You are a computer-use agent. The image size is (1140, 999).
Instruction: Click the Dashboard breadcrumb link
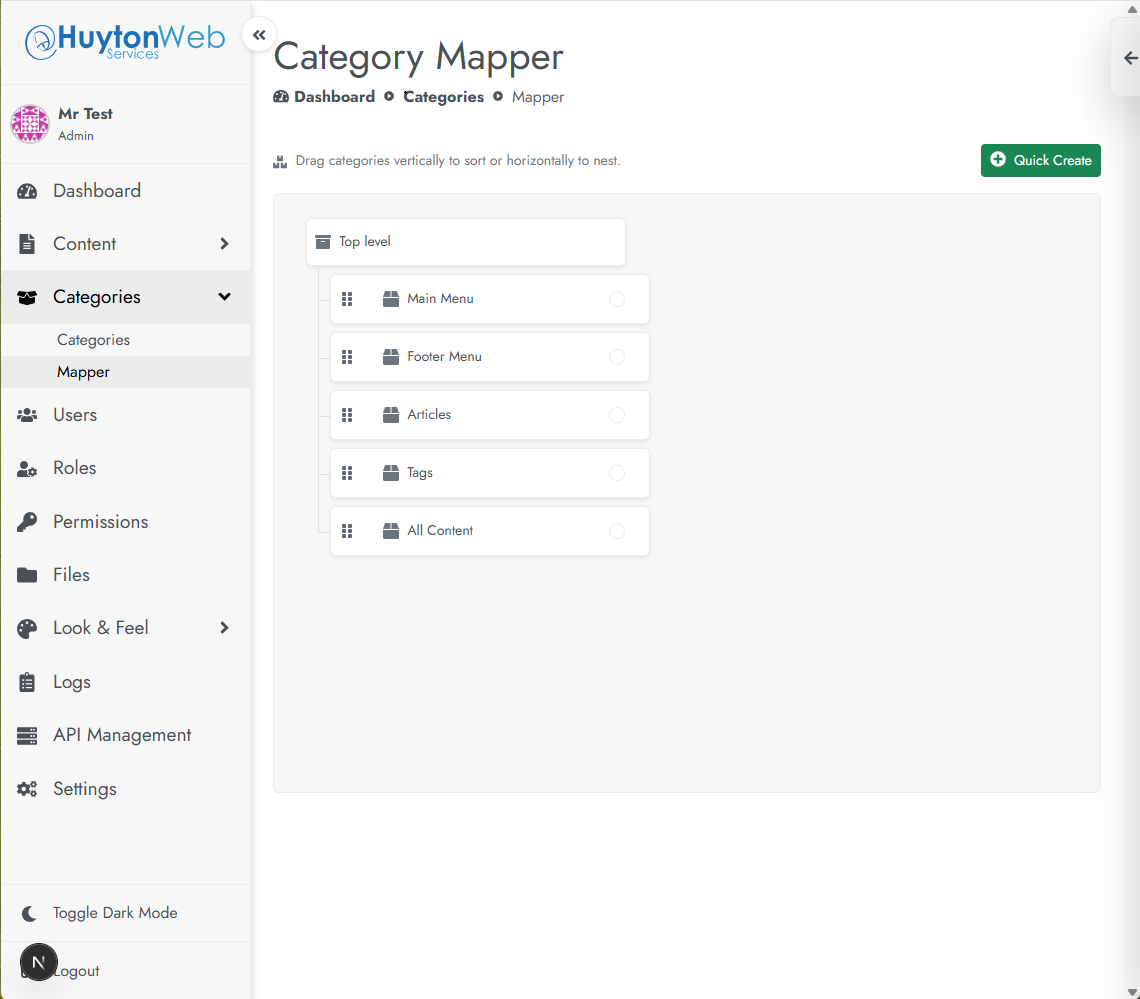coord(334,97)
